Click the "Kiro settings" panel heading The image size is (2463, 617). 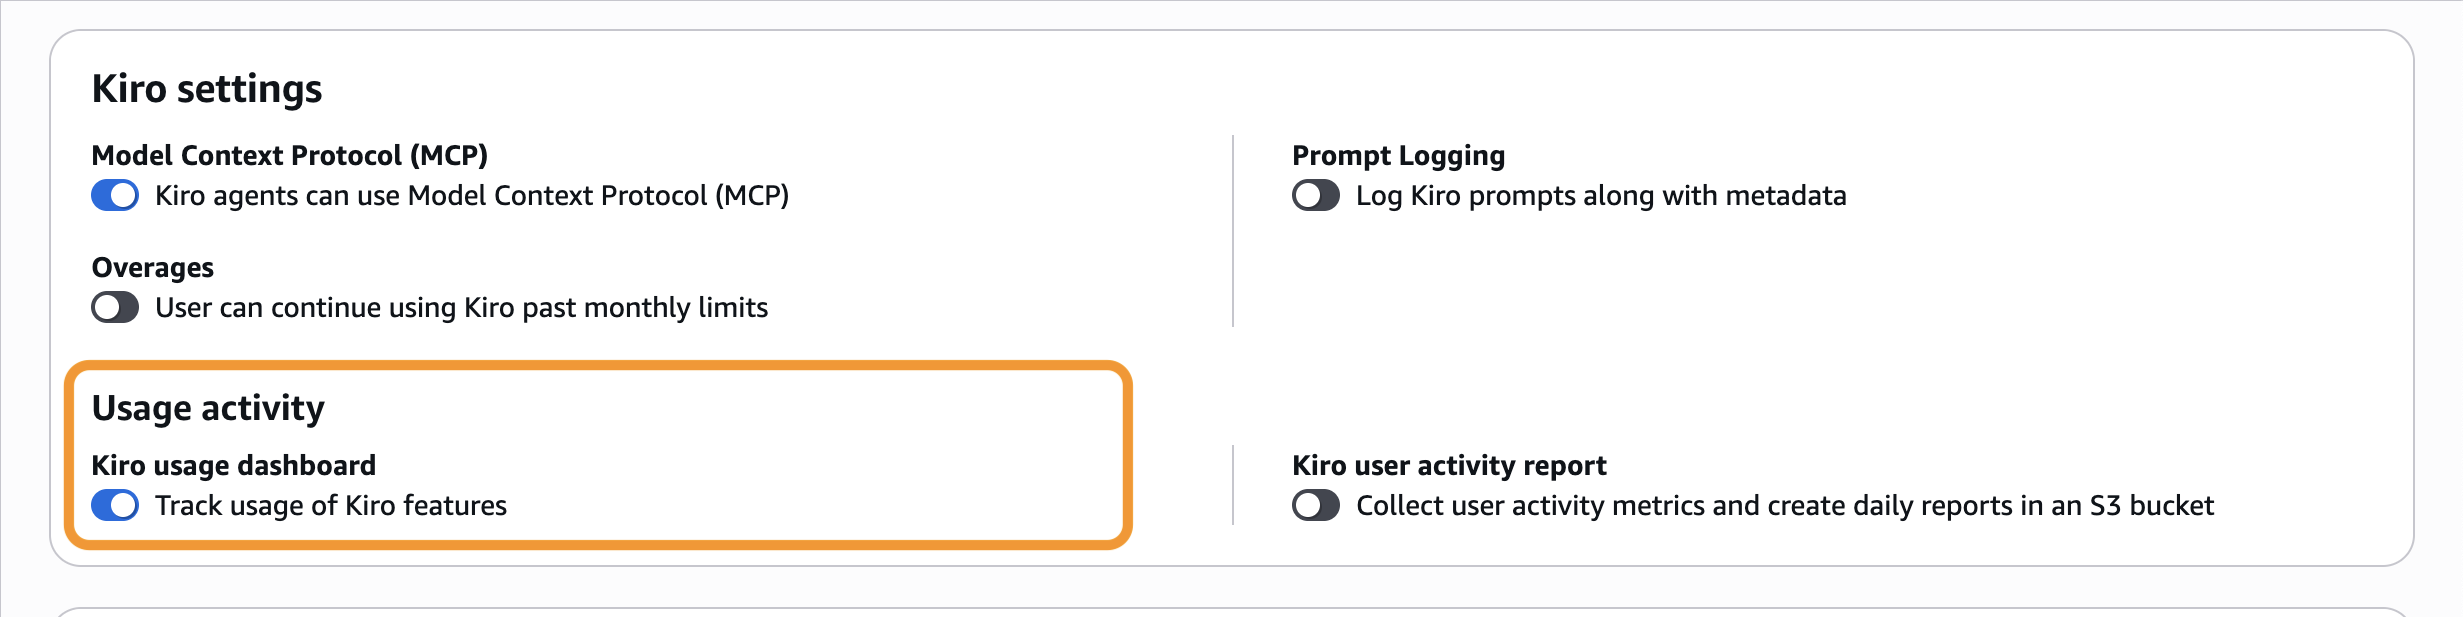207,89
